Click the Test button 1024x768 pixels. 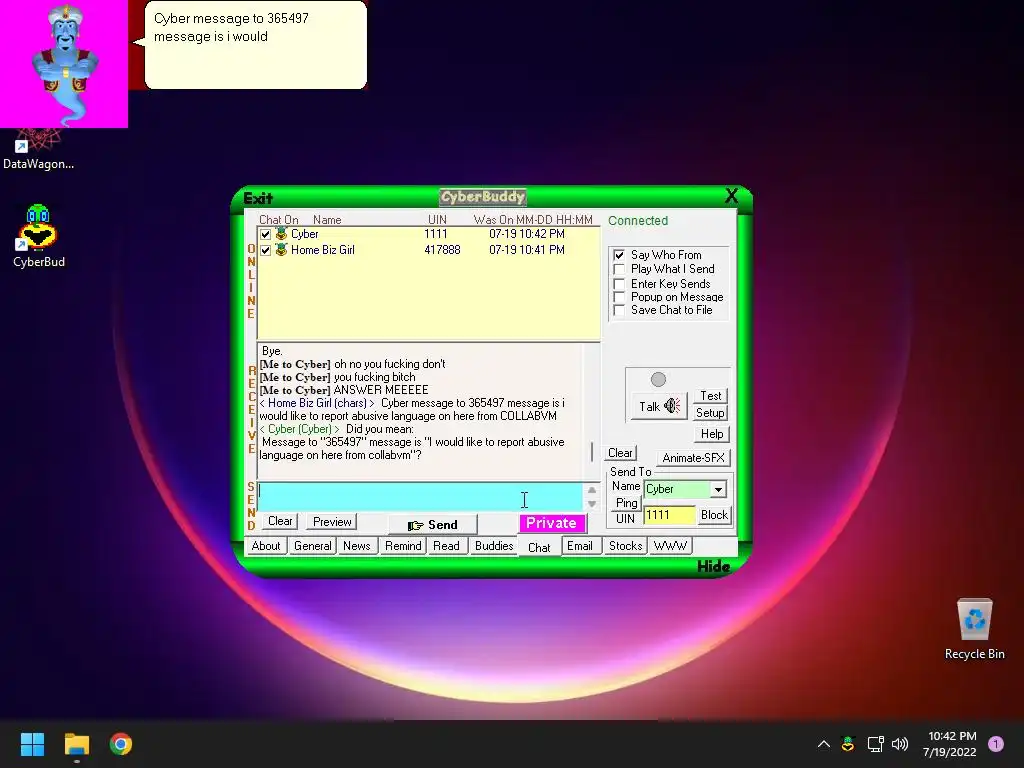click(x=710, y=396)
